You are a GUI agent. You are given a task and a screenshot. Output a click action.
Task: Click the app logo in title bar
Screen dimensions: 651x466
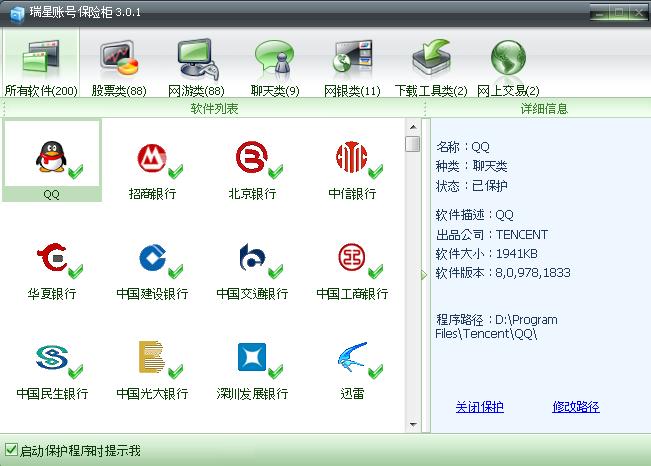17,14
